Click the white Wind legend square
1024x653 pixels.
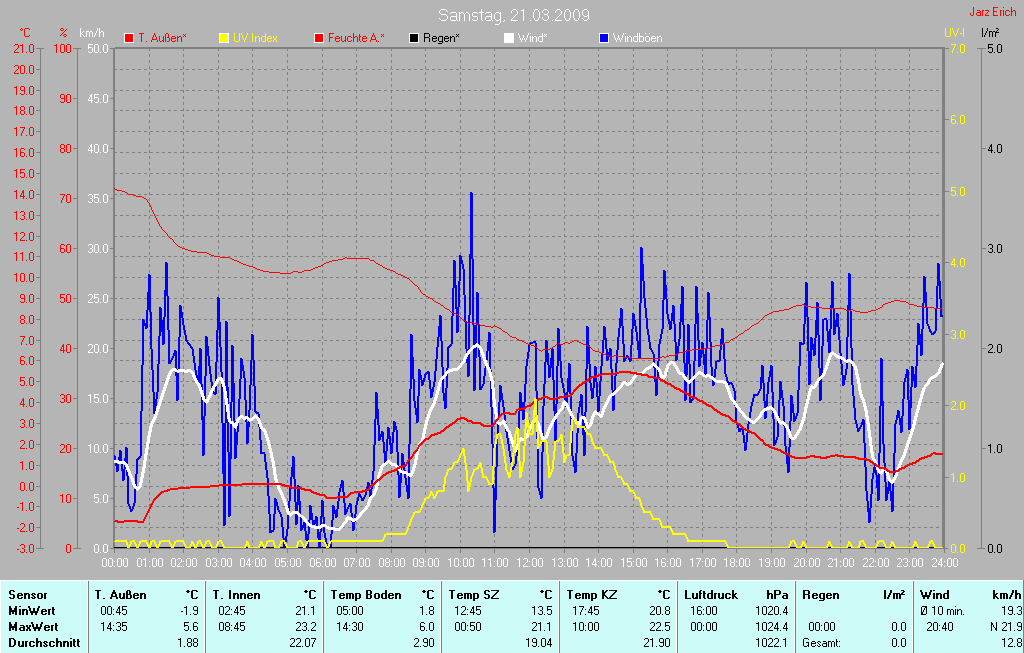(x=509, y=38)
